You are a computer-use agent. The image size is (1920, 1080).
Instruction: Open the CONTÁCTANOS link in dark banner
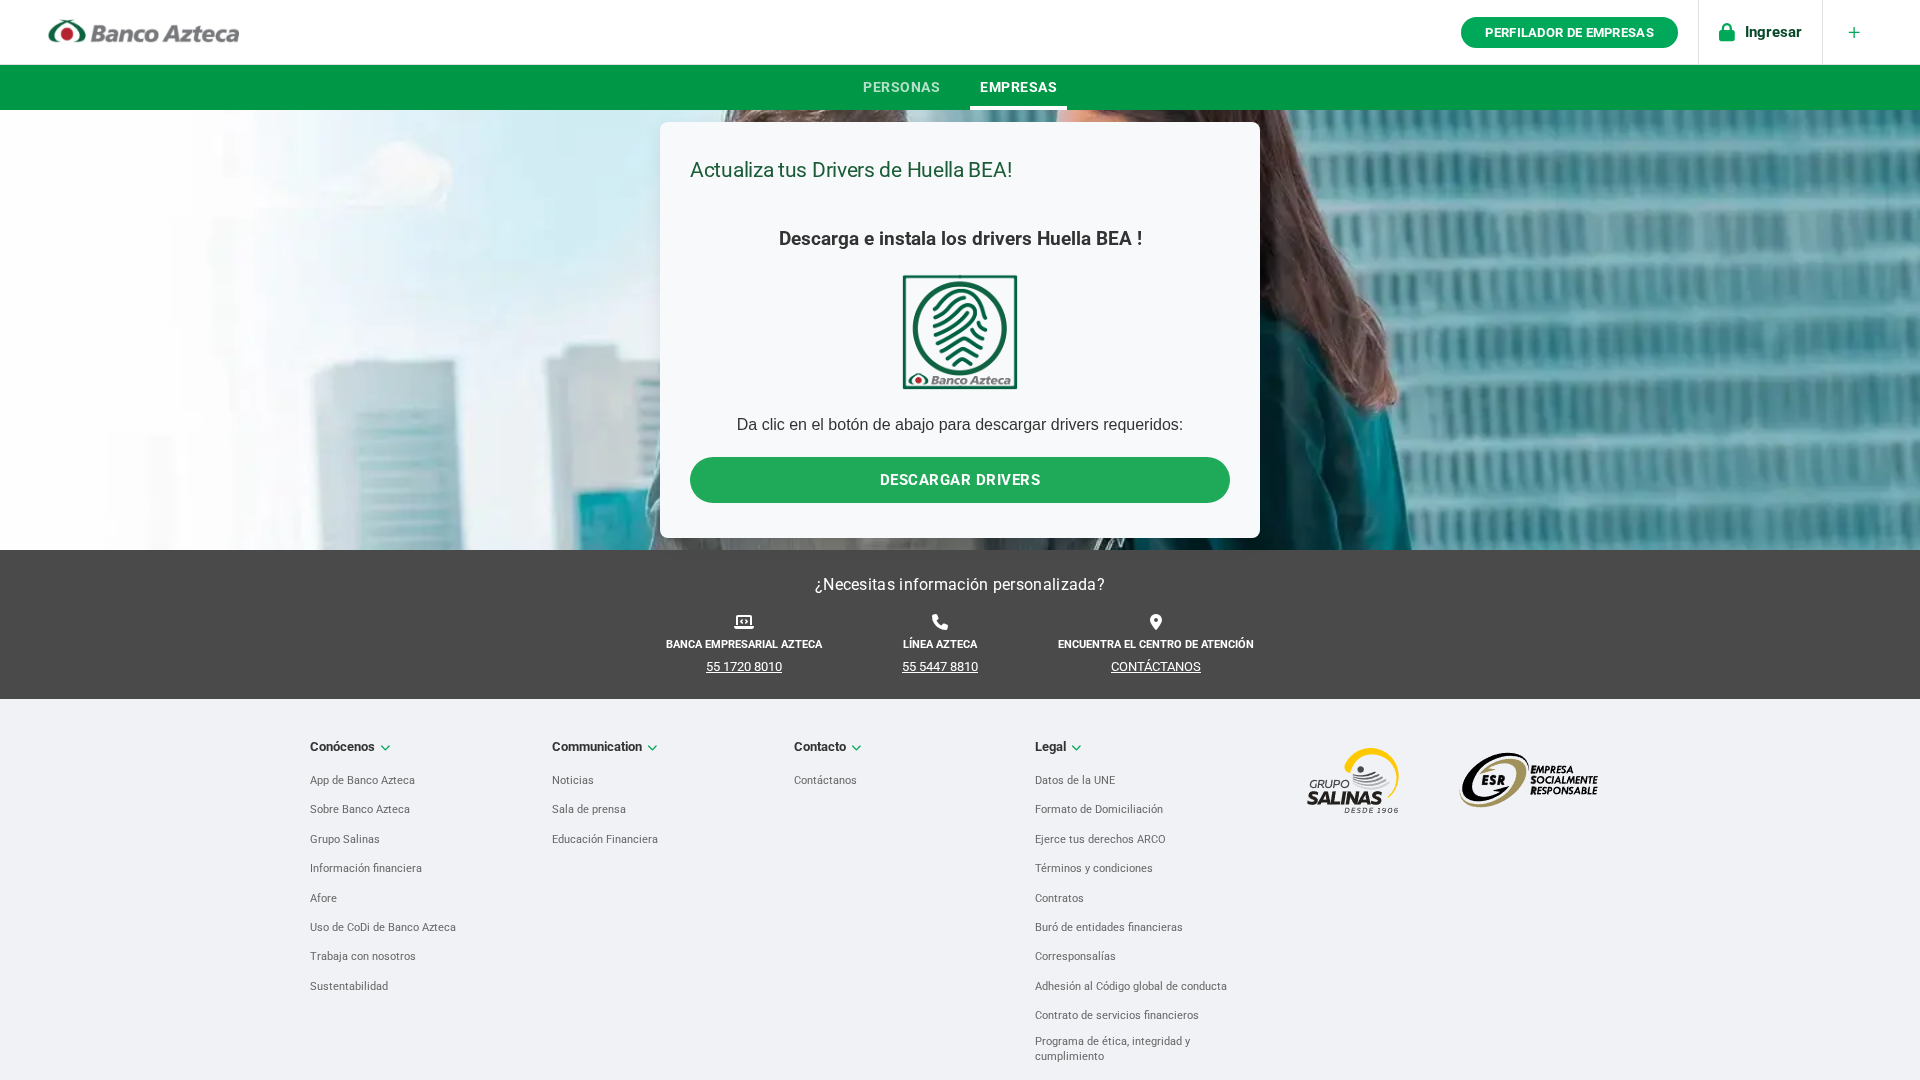pyautogui.click(x=1156, y=667)
